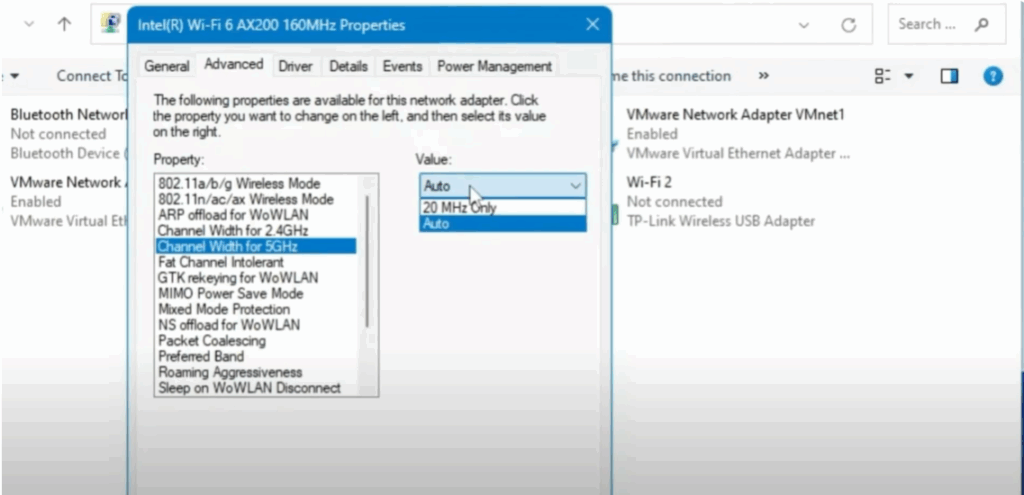This screenshot has width=1024, height=495.
Task: Click the Network Connections address bar icon
Action: click(x=110, y=24)
